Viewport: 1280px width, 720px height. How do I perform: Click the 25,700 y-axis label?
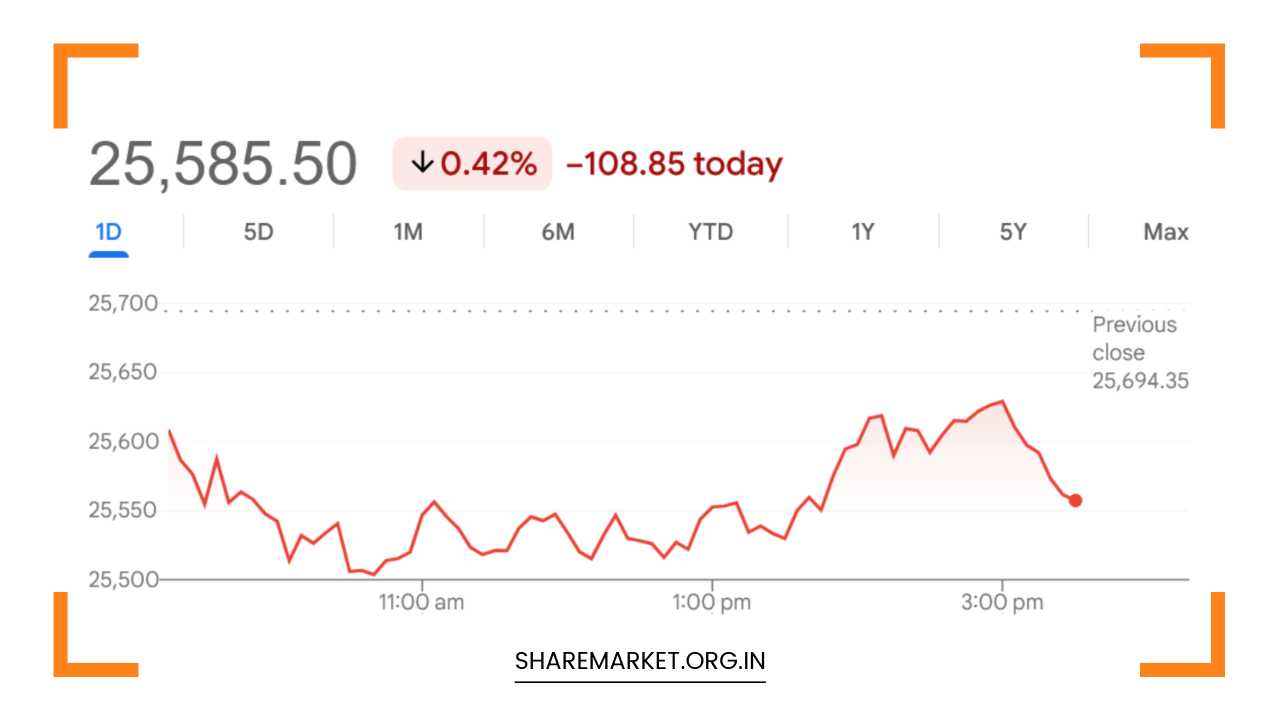(x=123, y=303)
